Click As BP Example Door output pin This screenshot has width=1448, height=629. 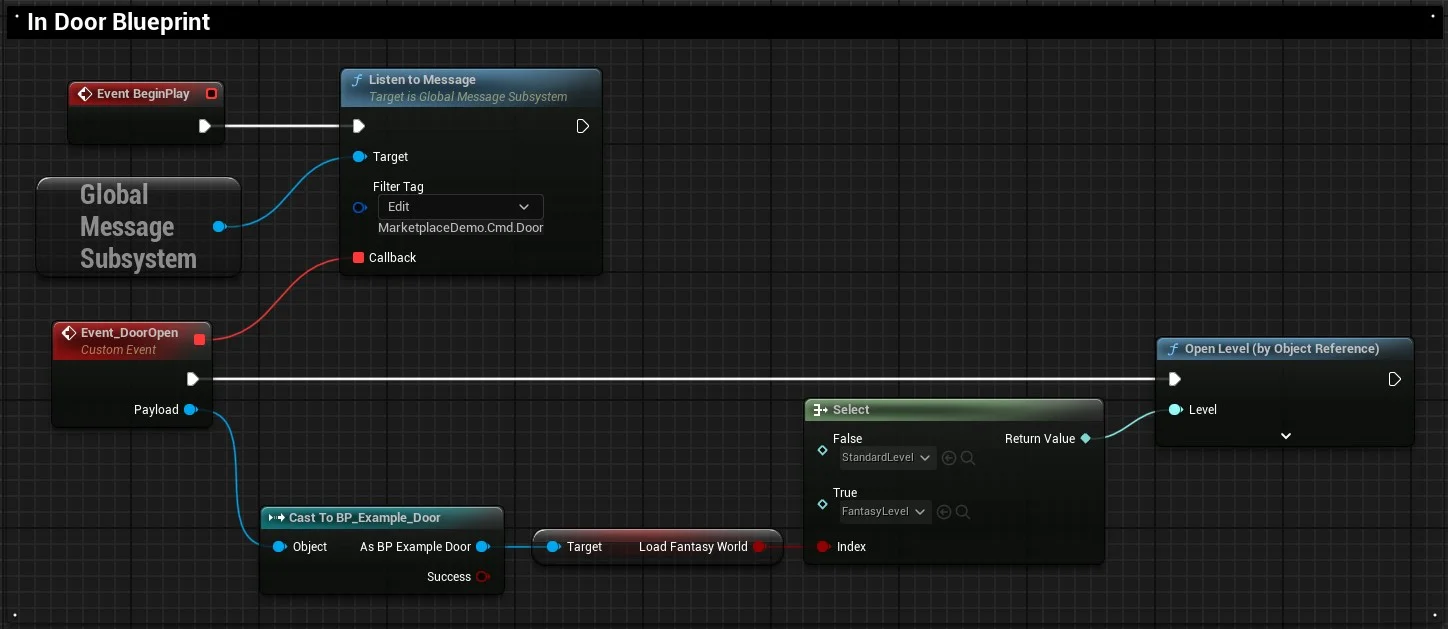point(482,547)
